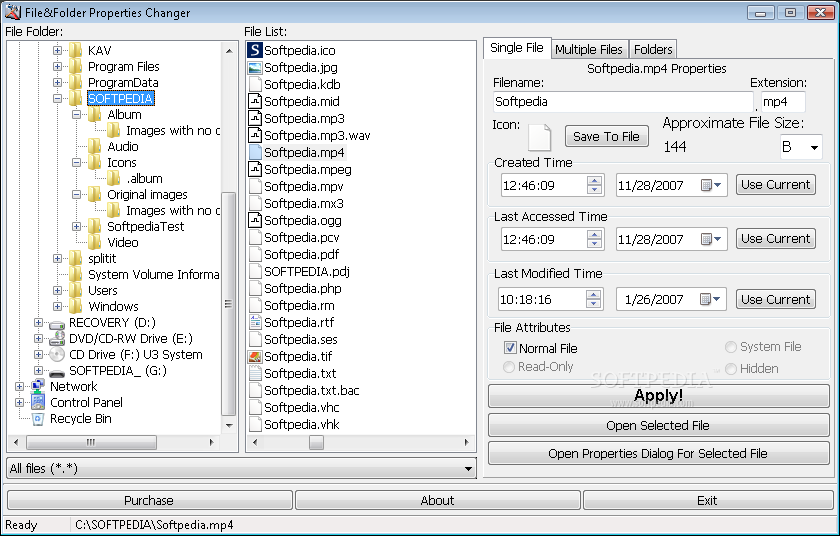Screen dimensions: 840x536
Task: Select the Hidden attribute option
Action: coord(731,368)
